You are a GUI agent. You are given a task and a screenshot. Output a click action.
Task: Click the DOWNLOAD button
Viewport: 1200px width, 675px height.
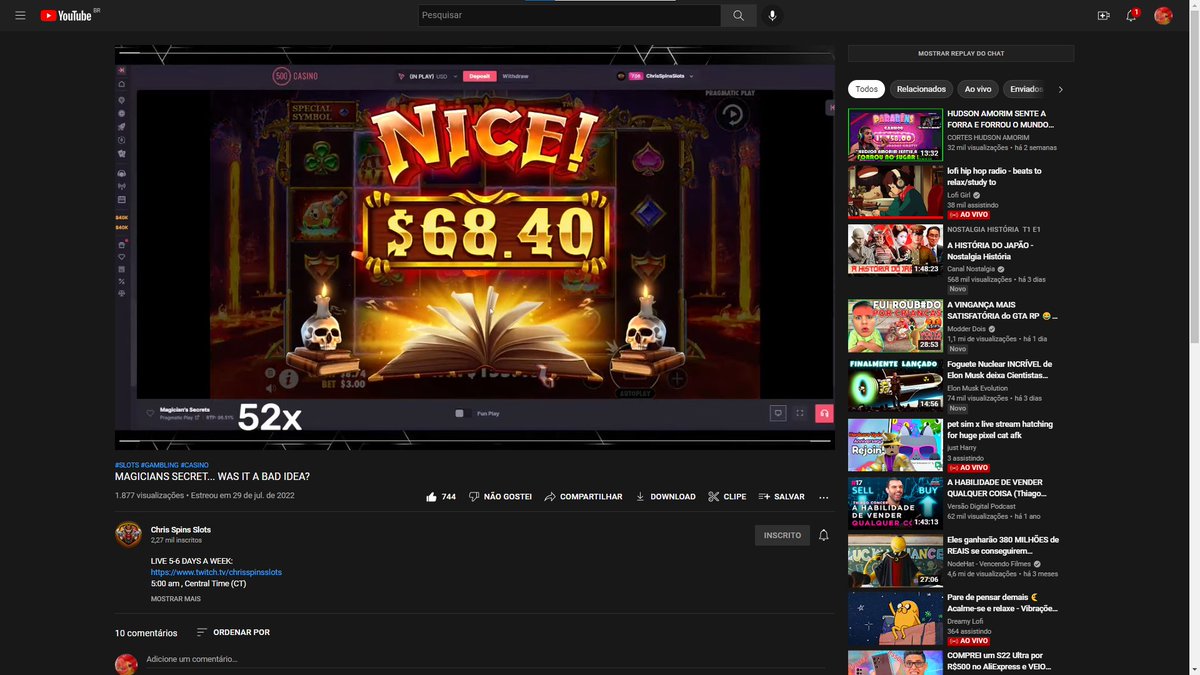pos(665,497)
